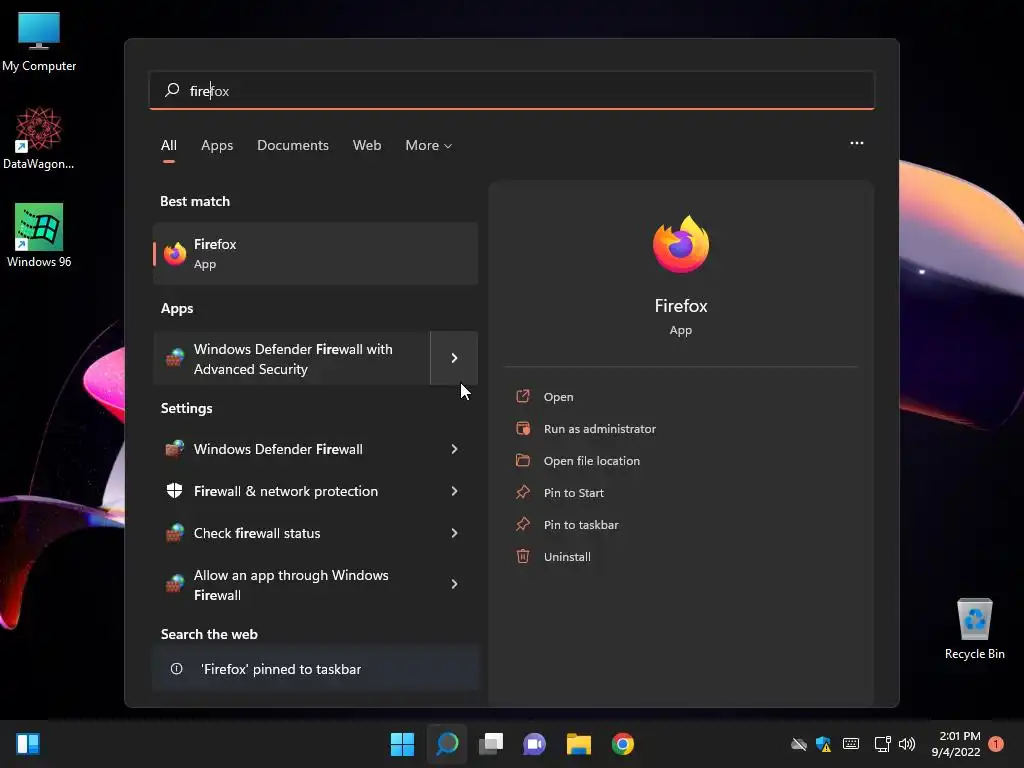
Task: Open the notification badge in the tray
Action: point(996,744)
